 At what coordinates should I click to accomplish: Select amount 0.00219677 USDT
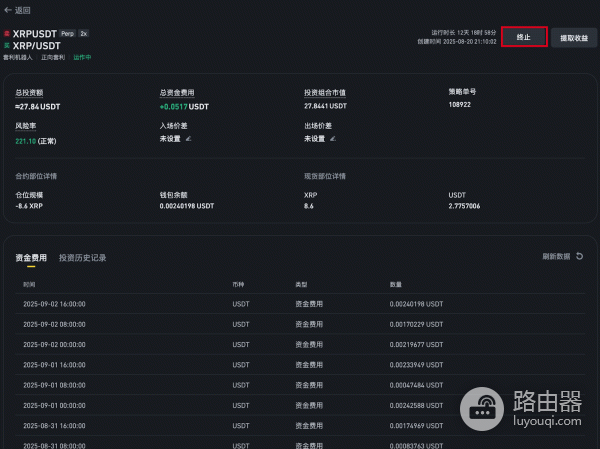[416, 345]
